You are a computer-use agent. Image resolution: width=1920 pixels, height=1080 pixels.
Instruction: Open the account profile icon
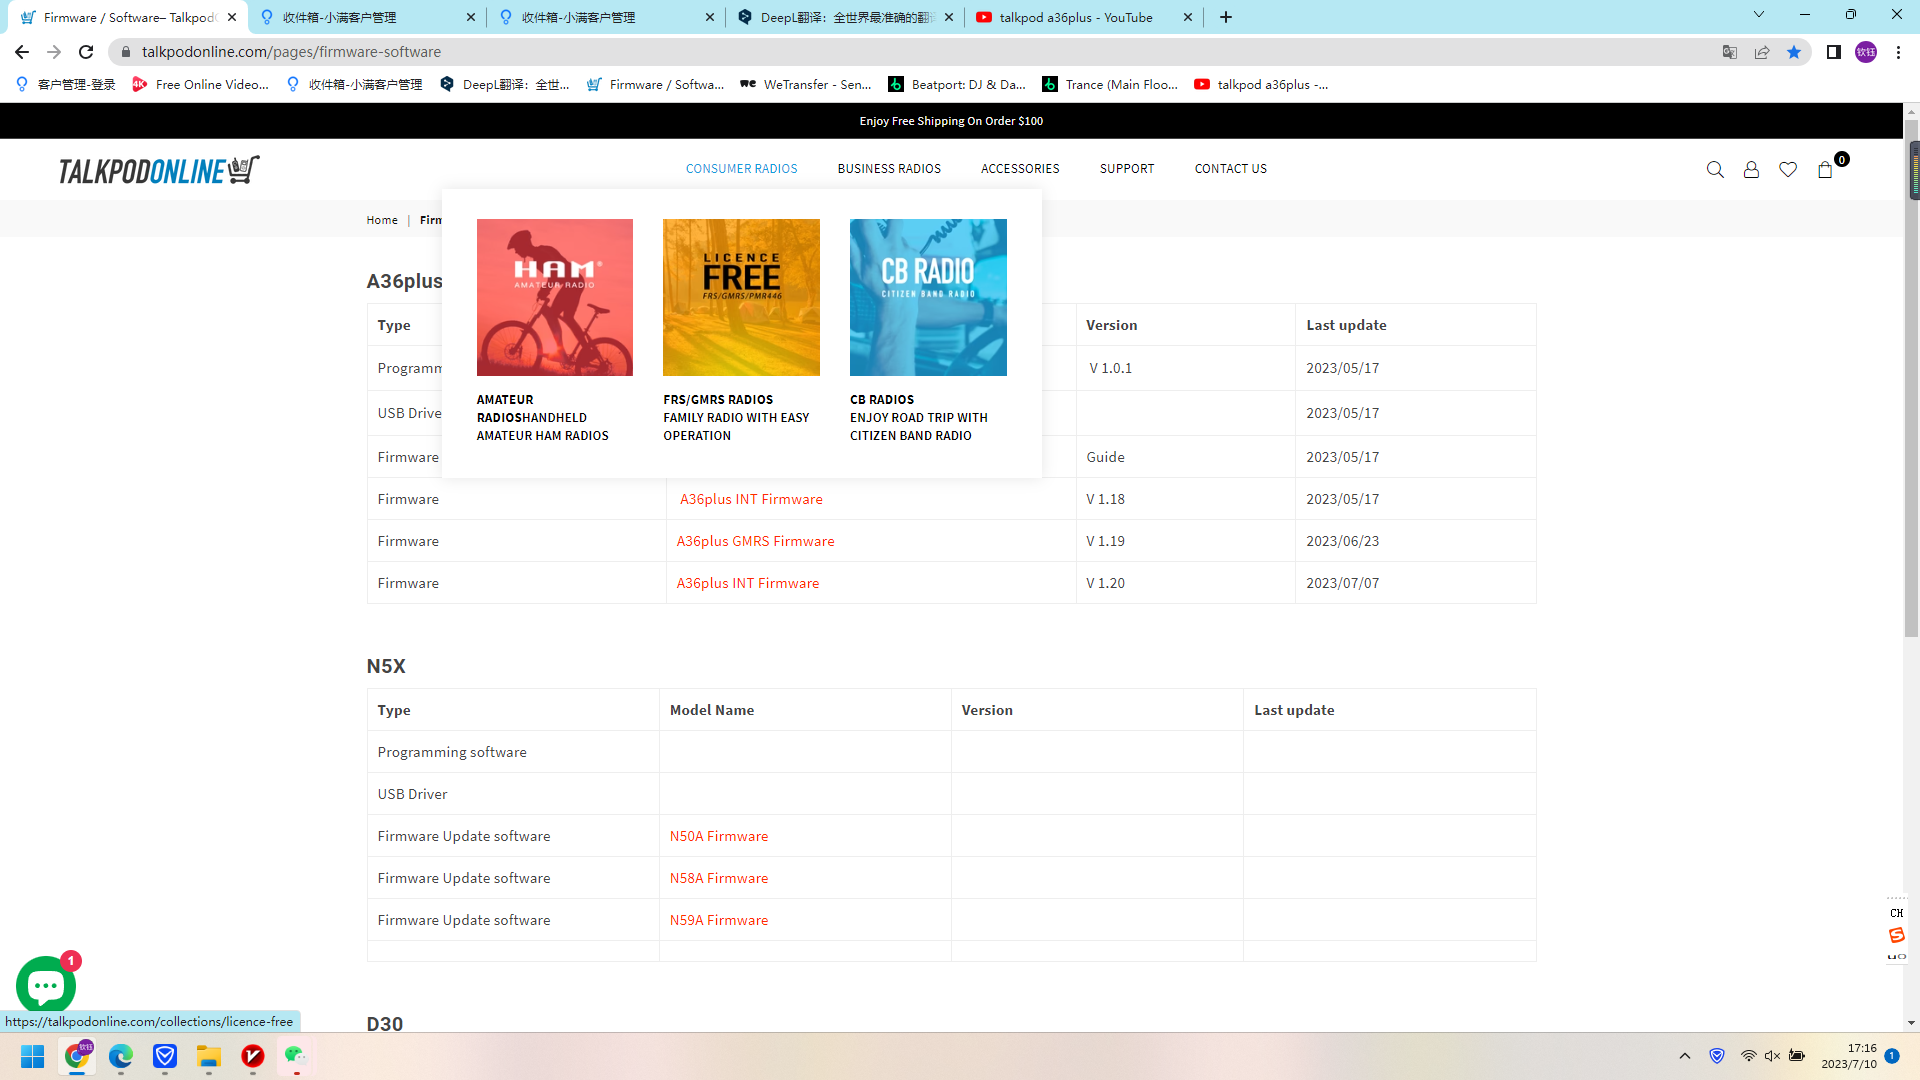click(x=1751, y=170)
